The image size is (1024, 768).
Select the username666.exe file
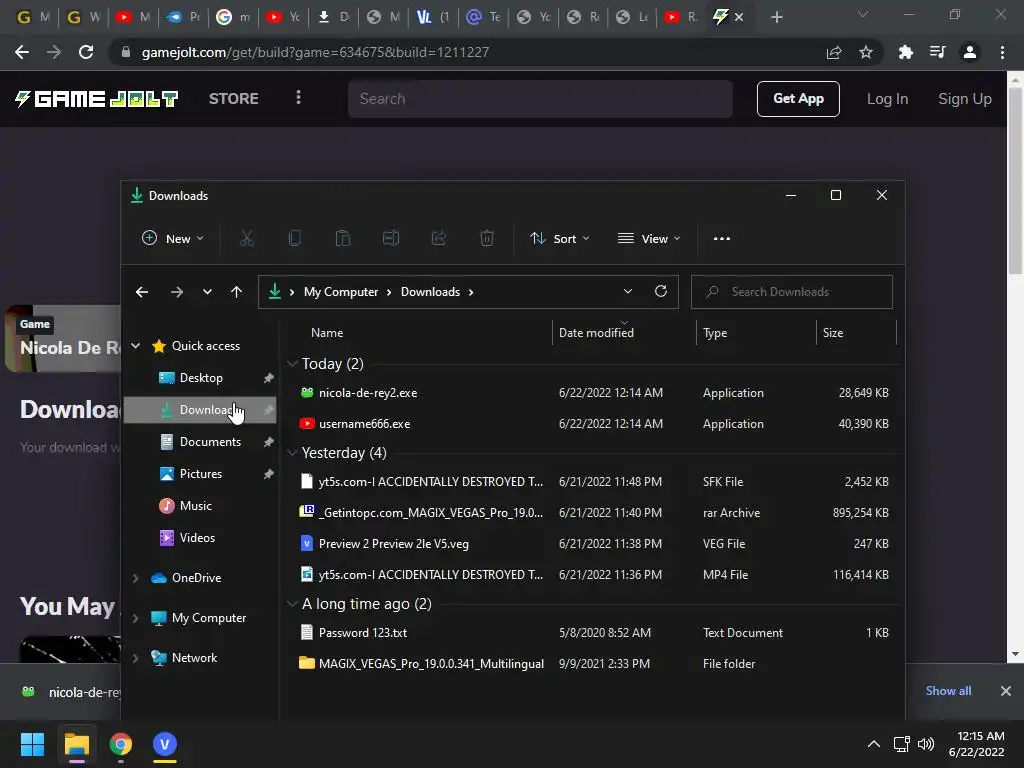click(594, 424)
